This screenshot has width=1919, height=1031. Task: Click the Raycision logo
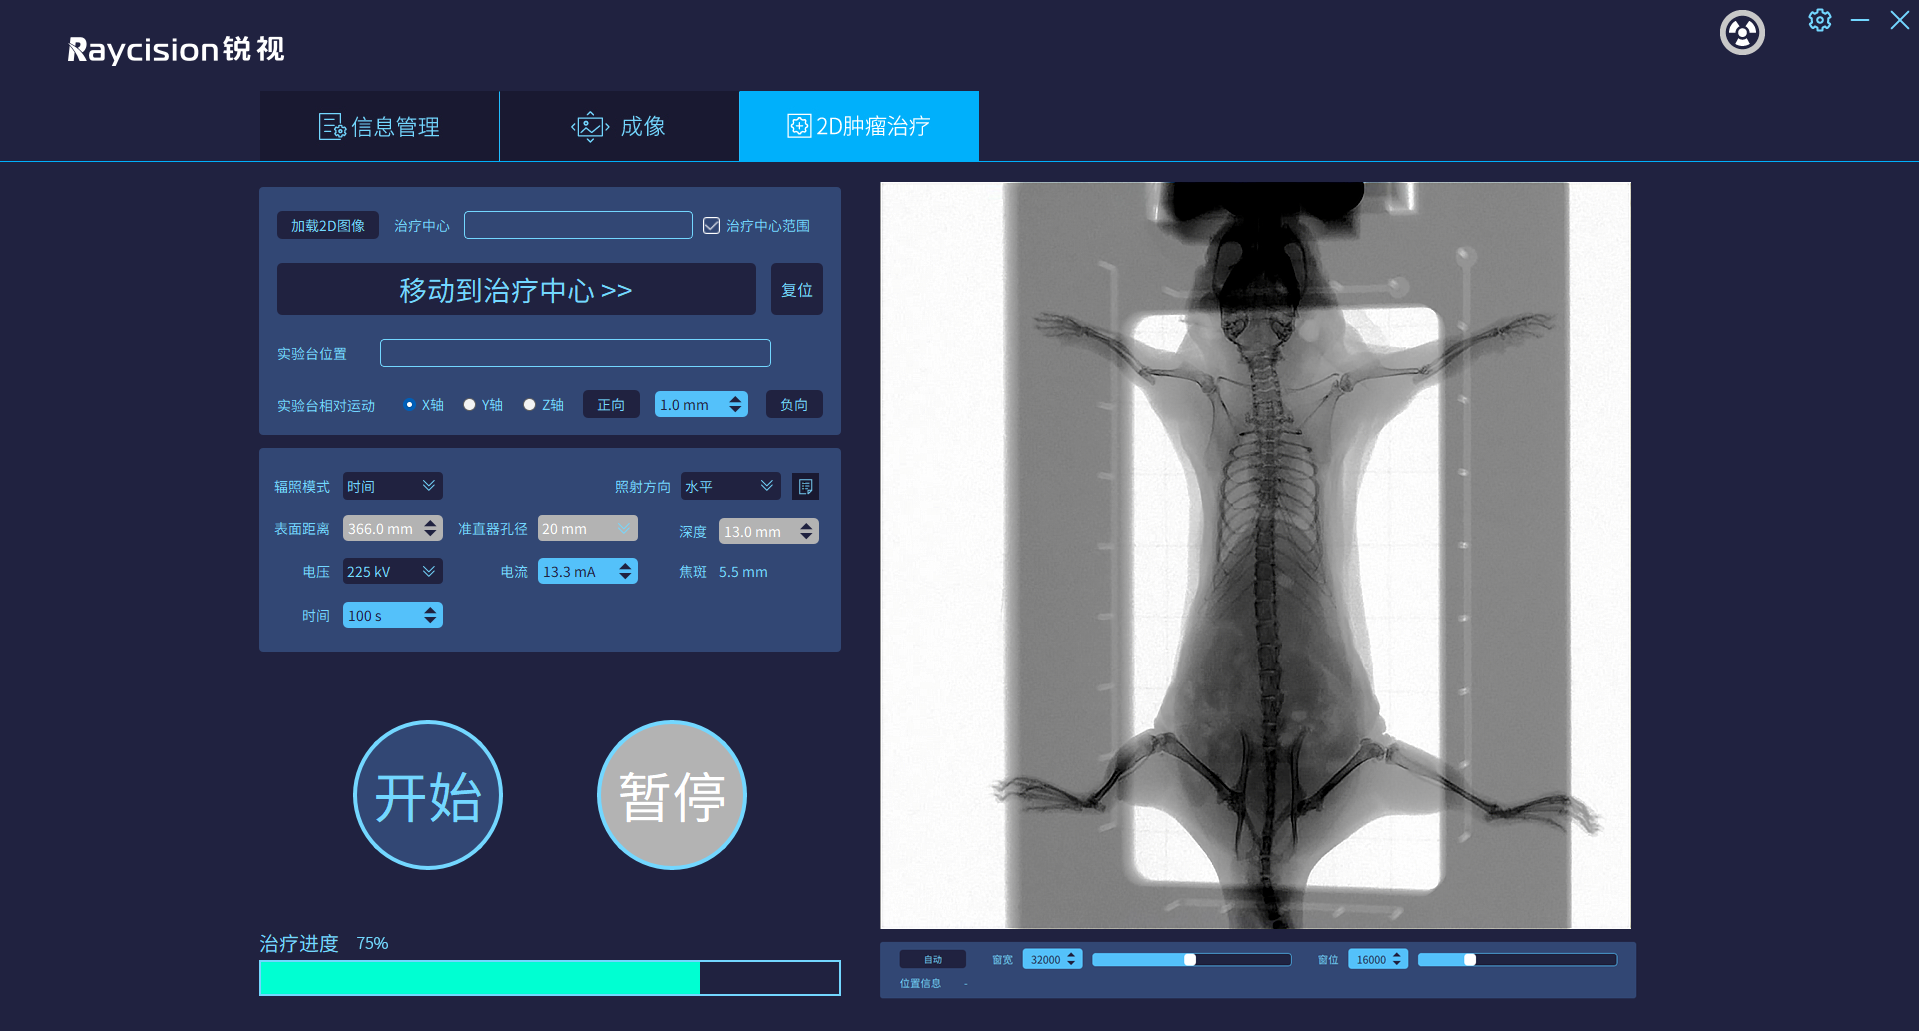176,49
